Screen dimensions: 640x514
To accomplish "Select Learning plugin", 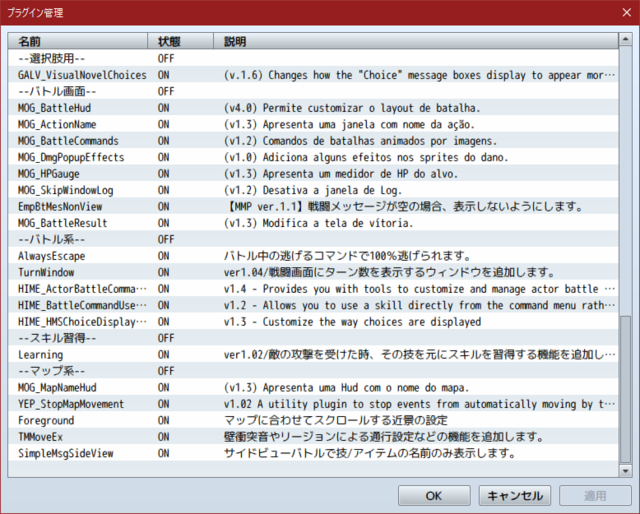I will 313,355.
